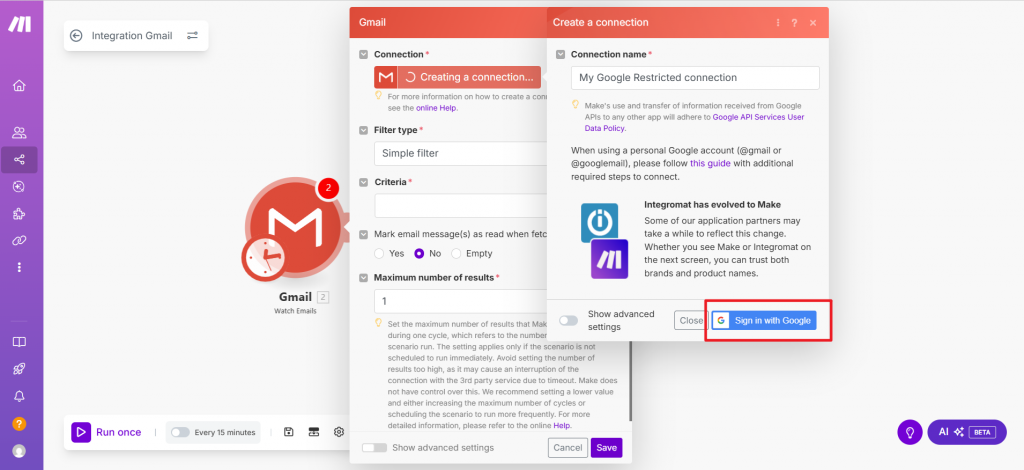The width and height of the screenshot is (1024, 470).
Task: Click the Run once button label
Action: click(x=119, y=432)
